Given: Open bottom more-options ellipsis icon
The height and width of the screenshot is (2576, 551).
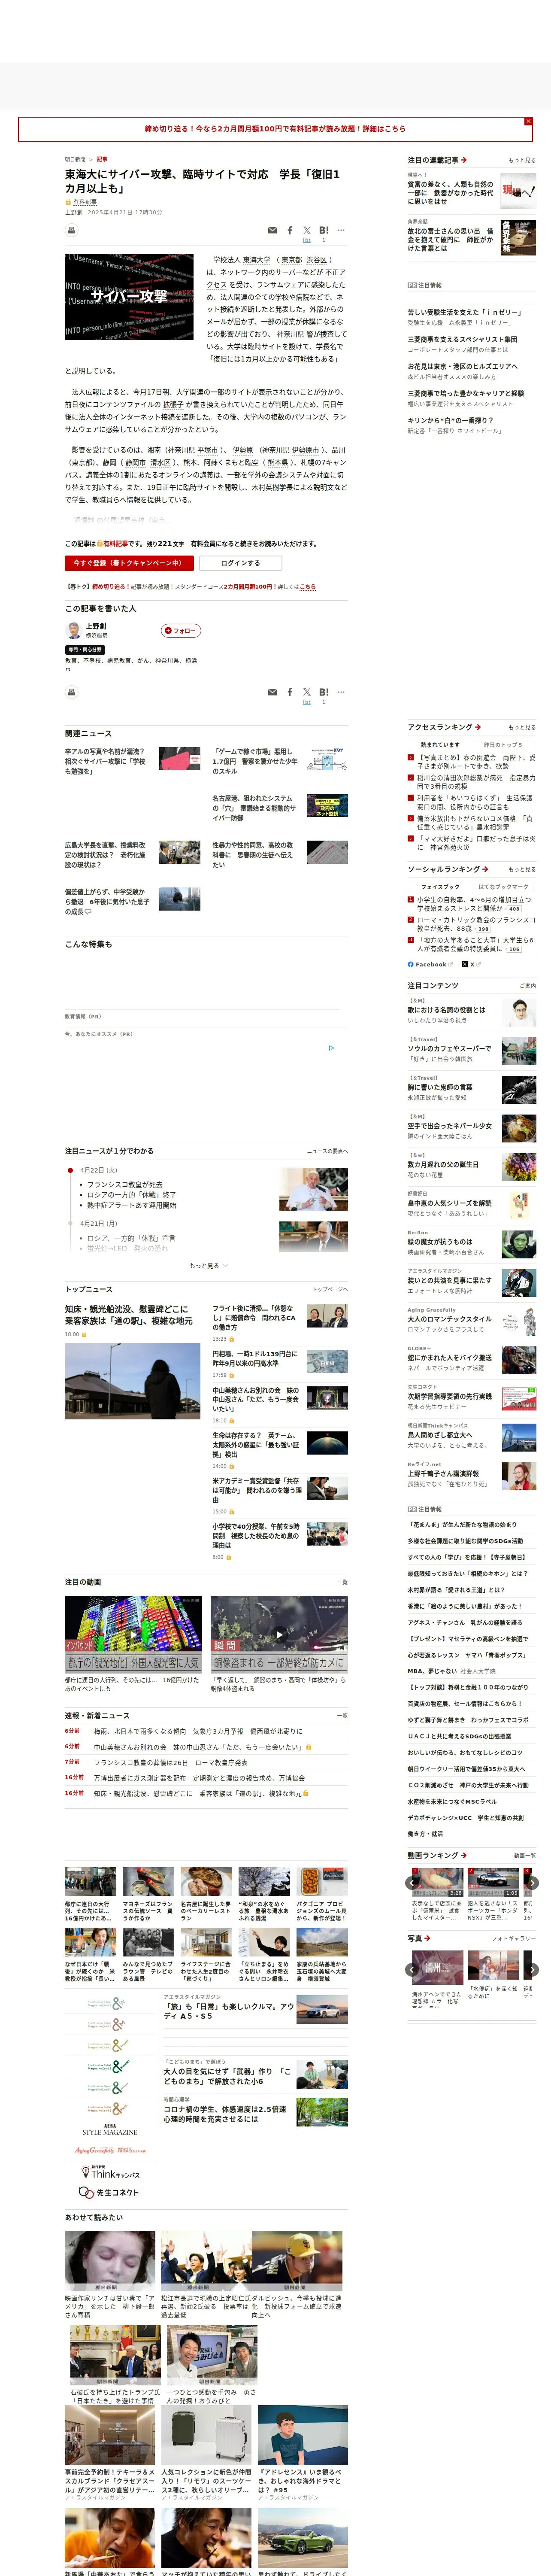Looking at the screenshot, I should [x=341, y=692].
